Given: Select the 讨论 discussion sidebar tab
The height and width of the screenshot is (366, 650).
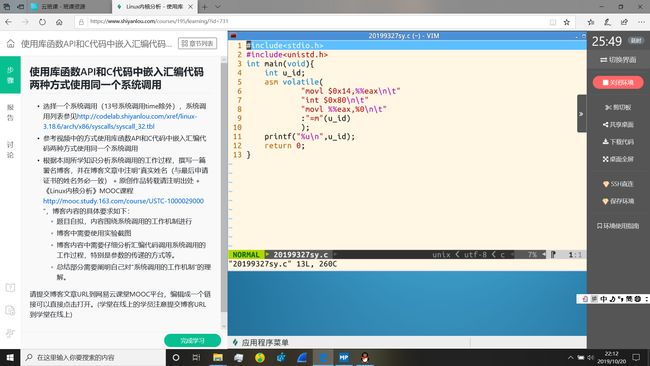Looking at the screenshot, I should (x=10, y=150).
